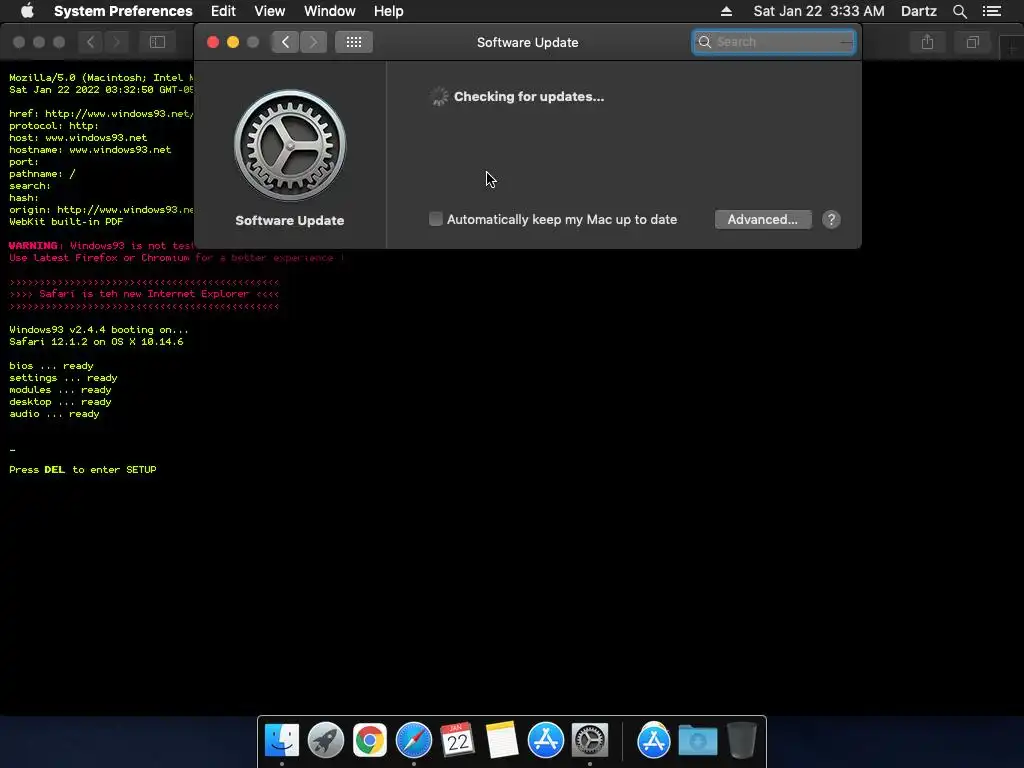Click the Advanced... button
Screen dimensions: 1024x768
pyautogui.click(x=763, y=219)
